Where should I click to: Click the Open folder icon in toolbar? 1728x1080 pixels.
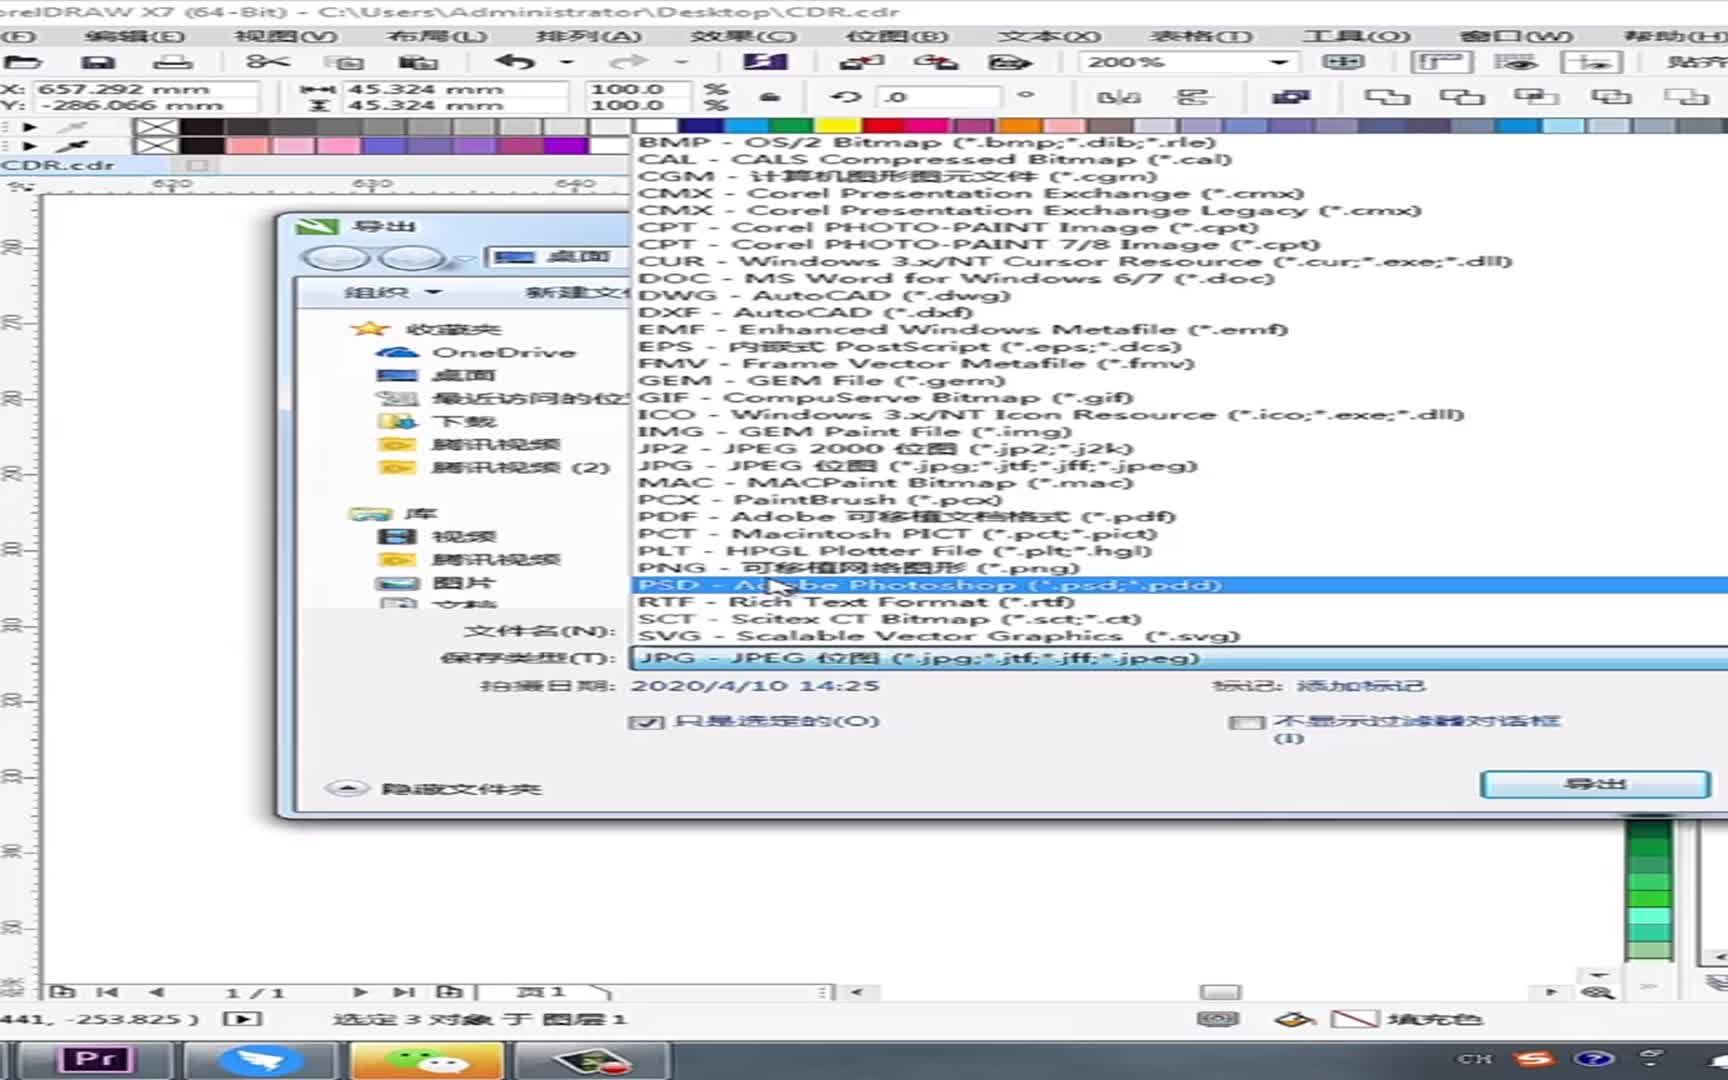(22, 62)
